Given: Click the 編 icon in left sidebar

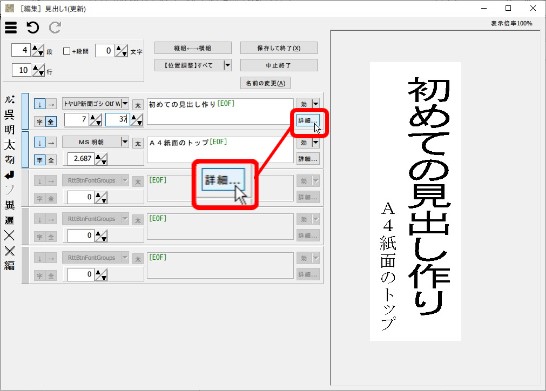Looking at the screenshot, I should coord(9,266).
